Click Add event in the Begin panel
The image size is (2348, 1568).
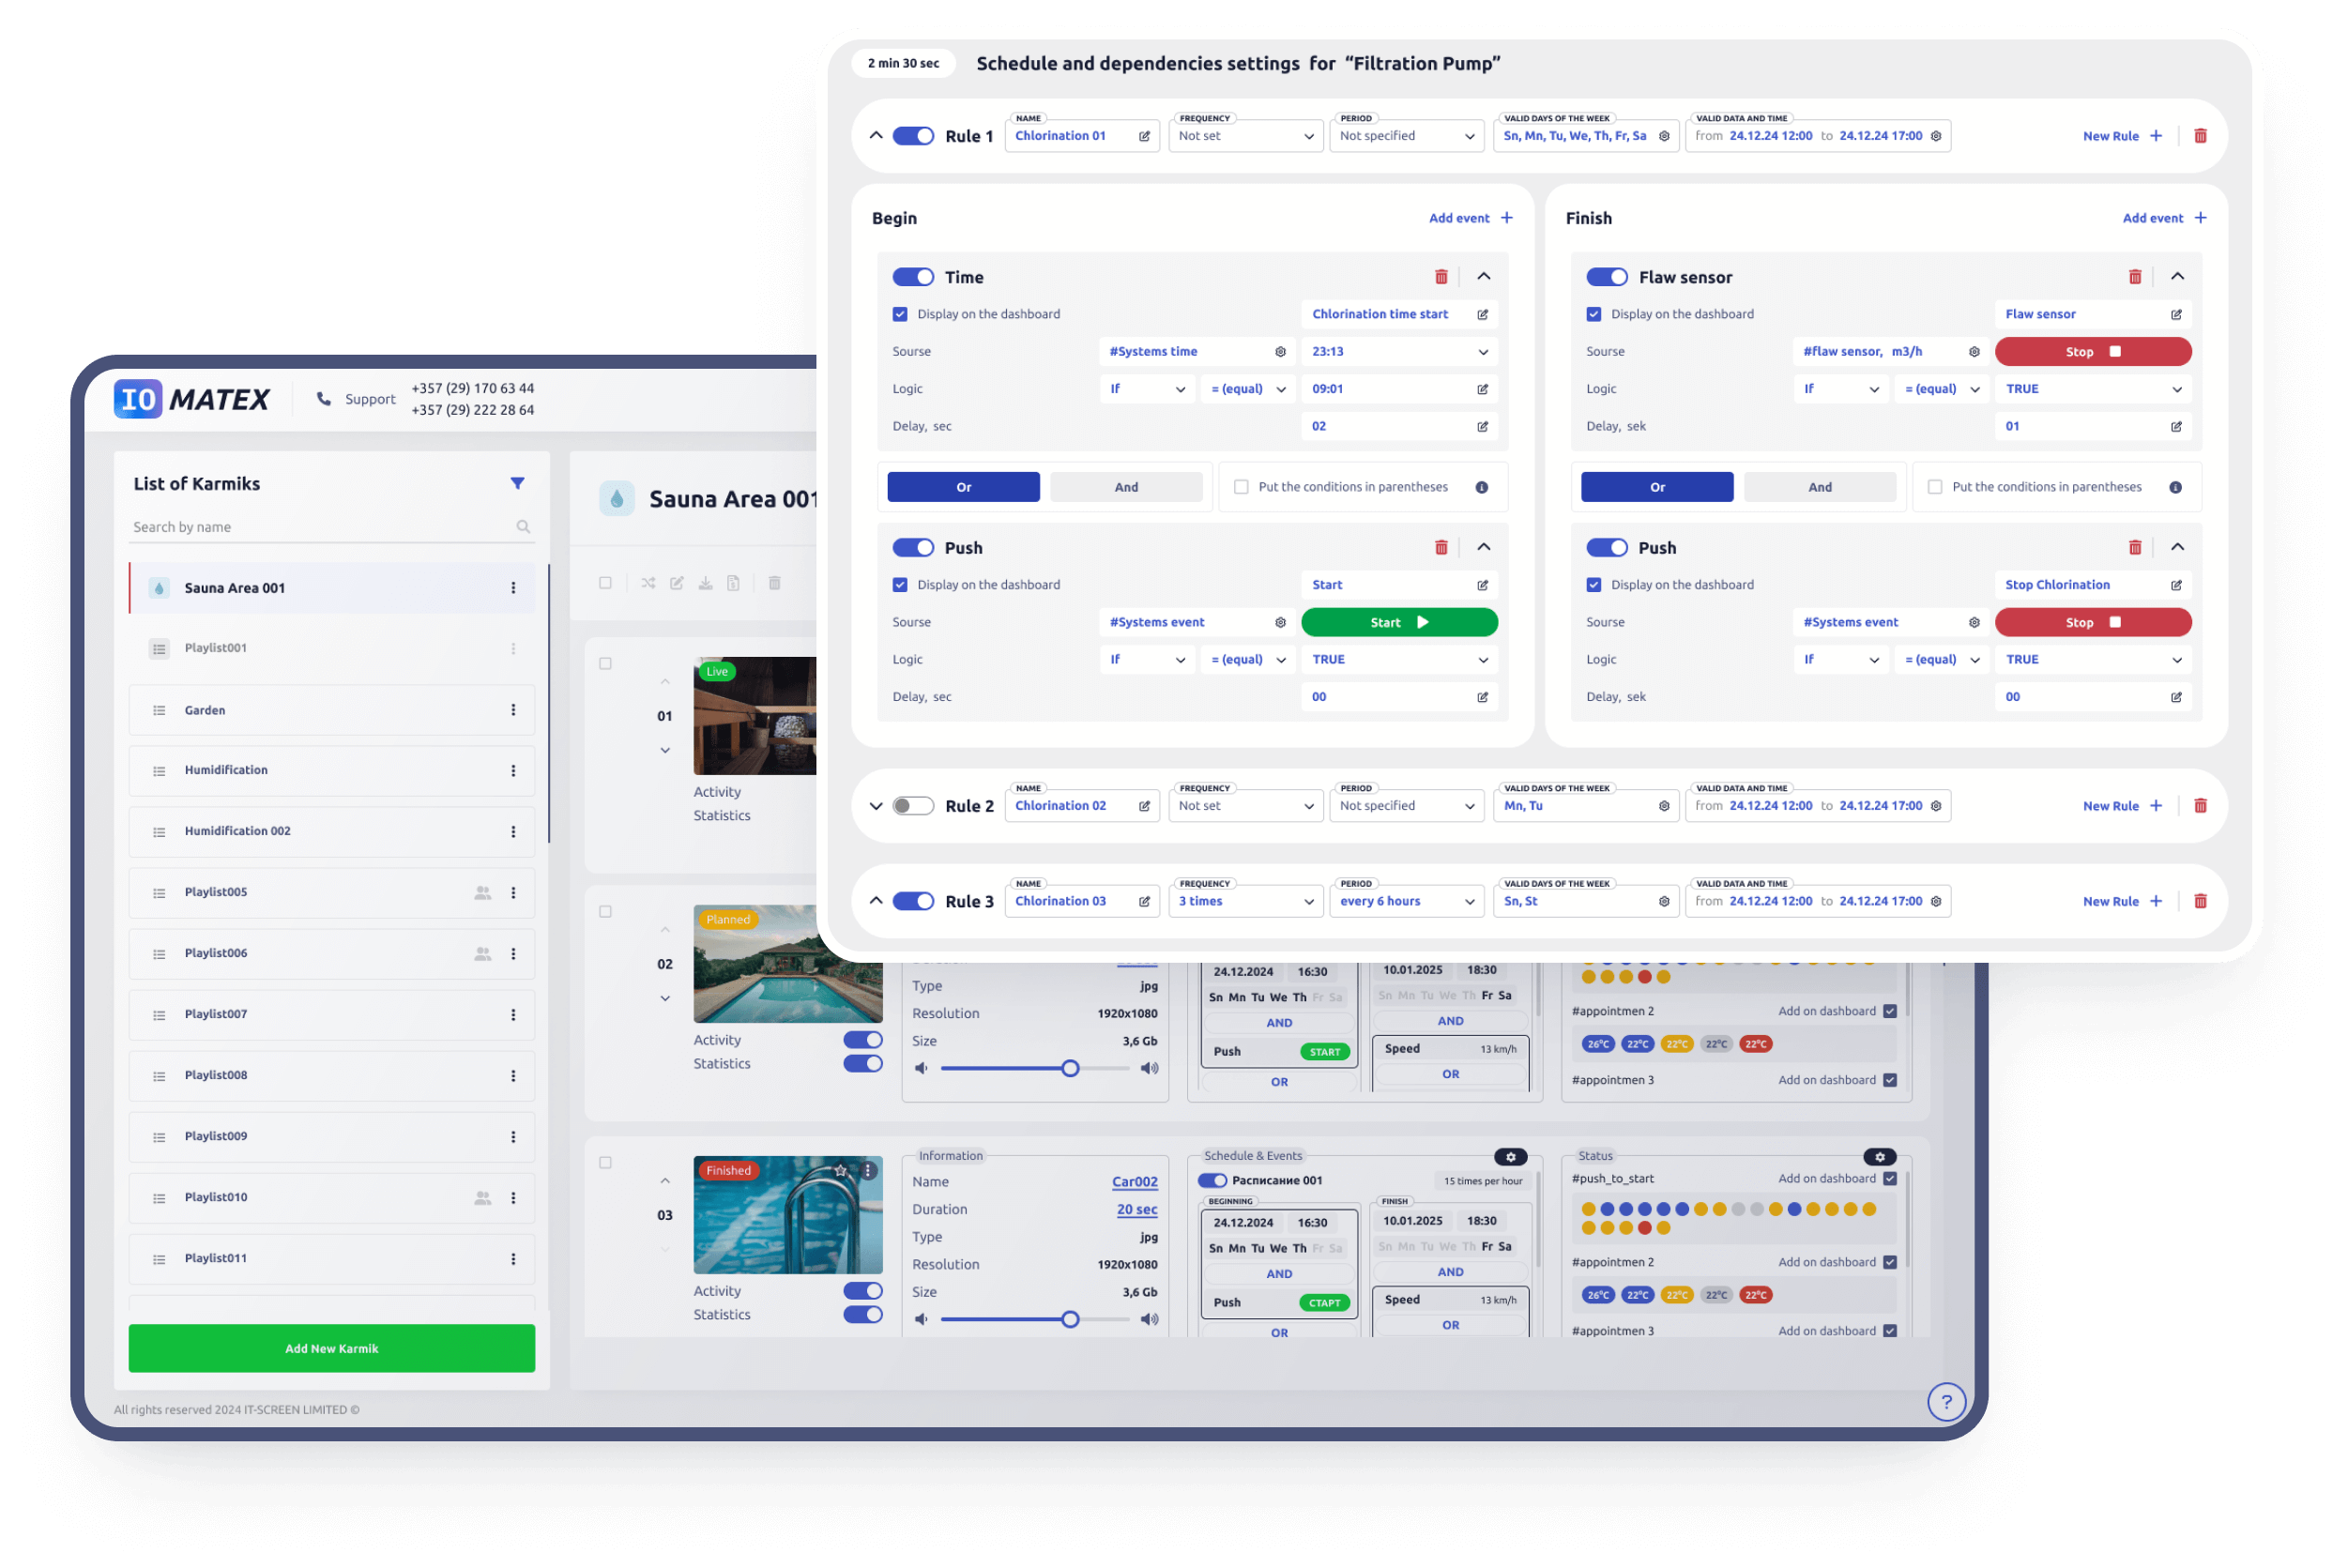coord(1470,218)
